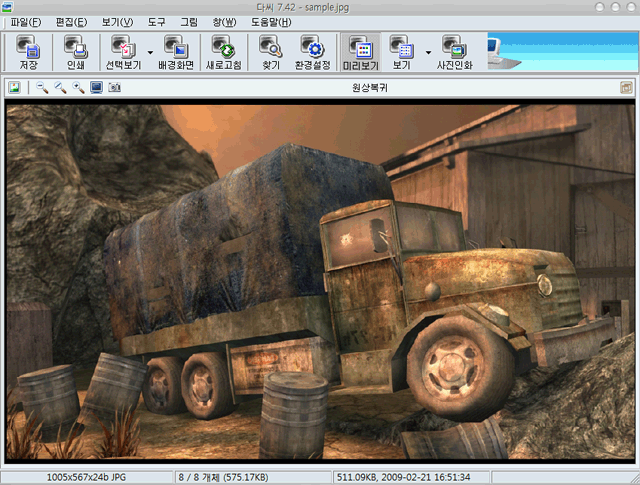Viewport: 640px width, 485px height.
Task: Open the 도움말(H) menu
Action: coord(271,22)
